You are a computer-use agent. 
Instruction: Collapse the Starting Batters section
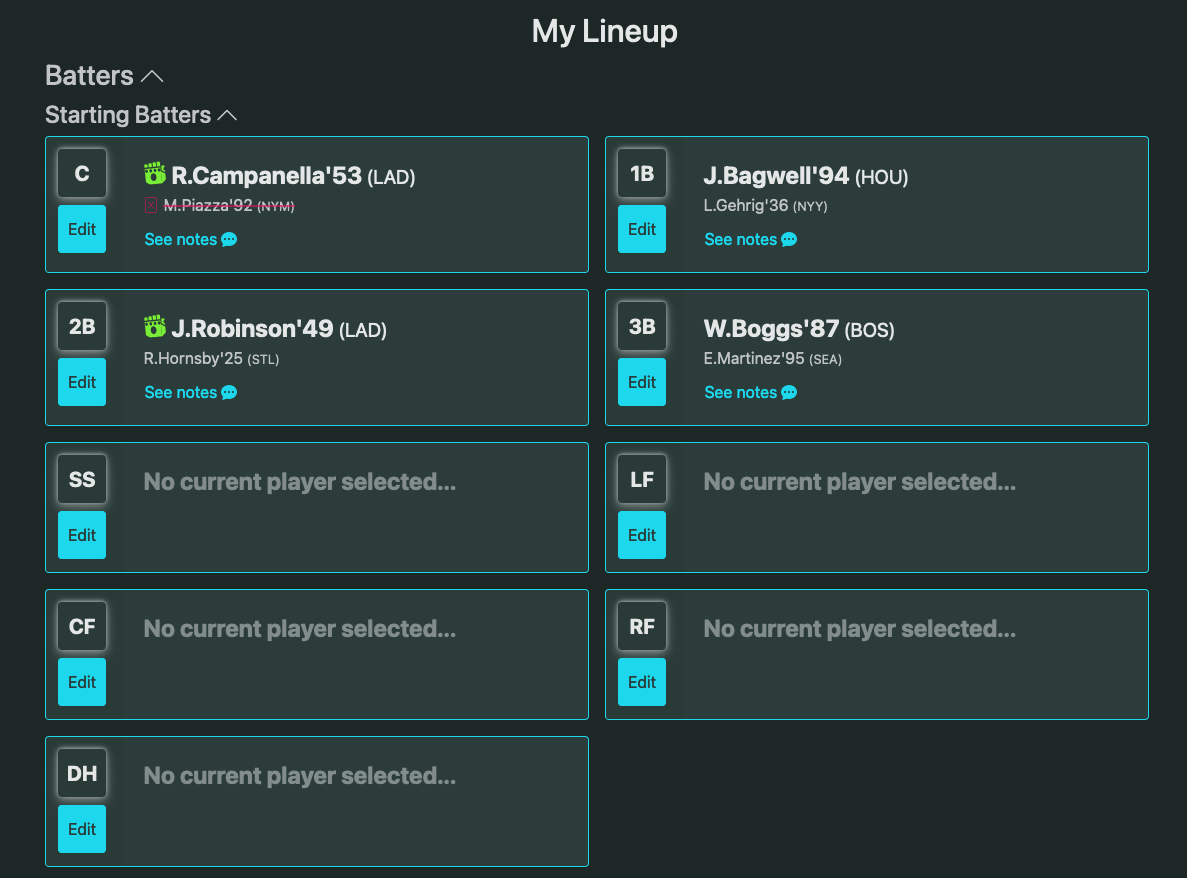pyautogui.click(x=227, y=116)
